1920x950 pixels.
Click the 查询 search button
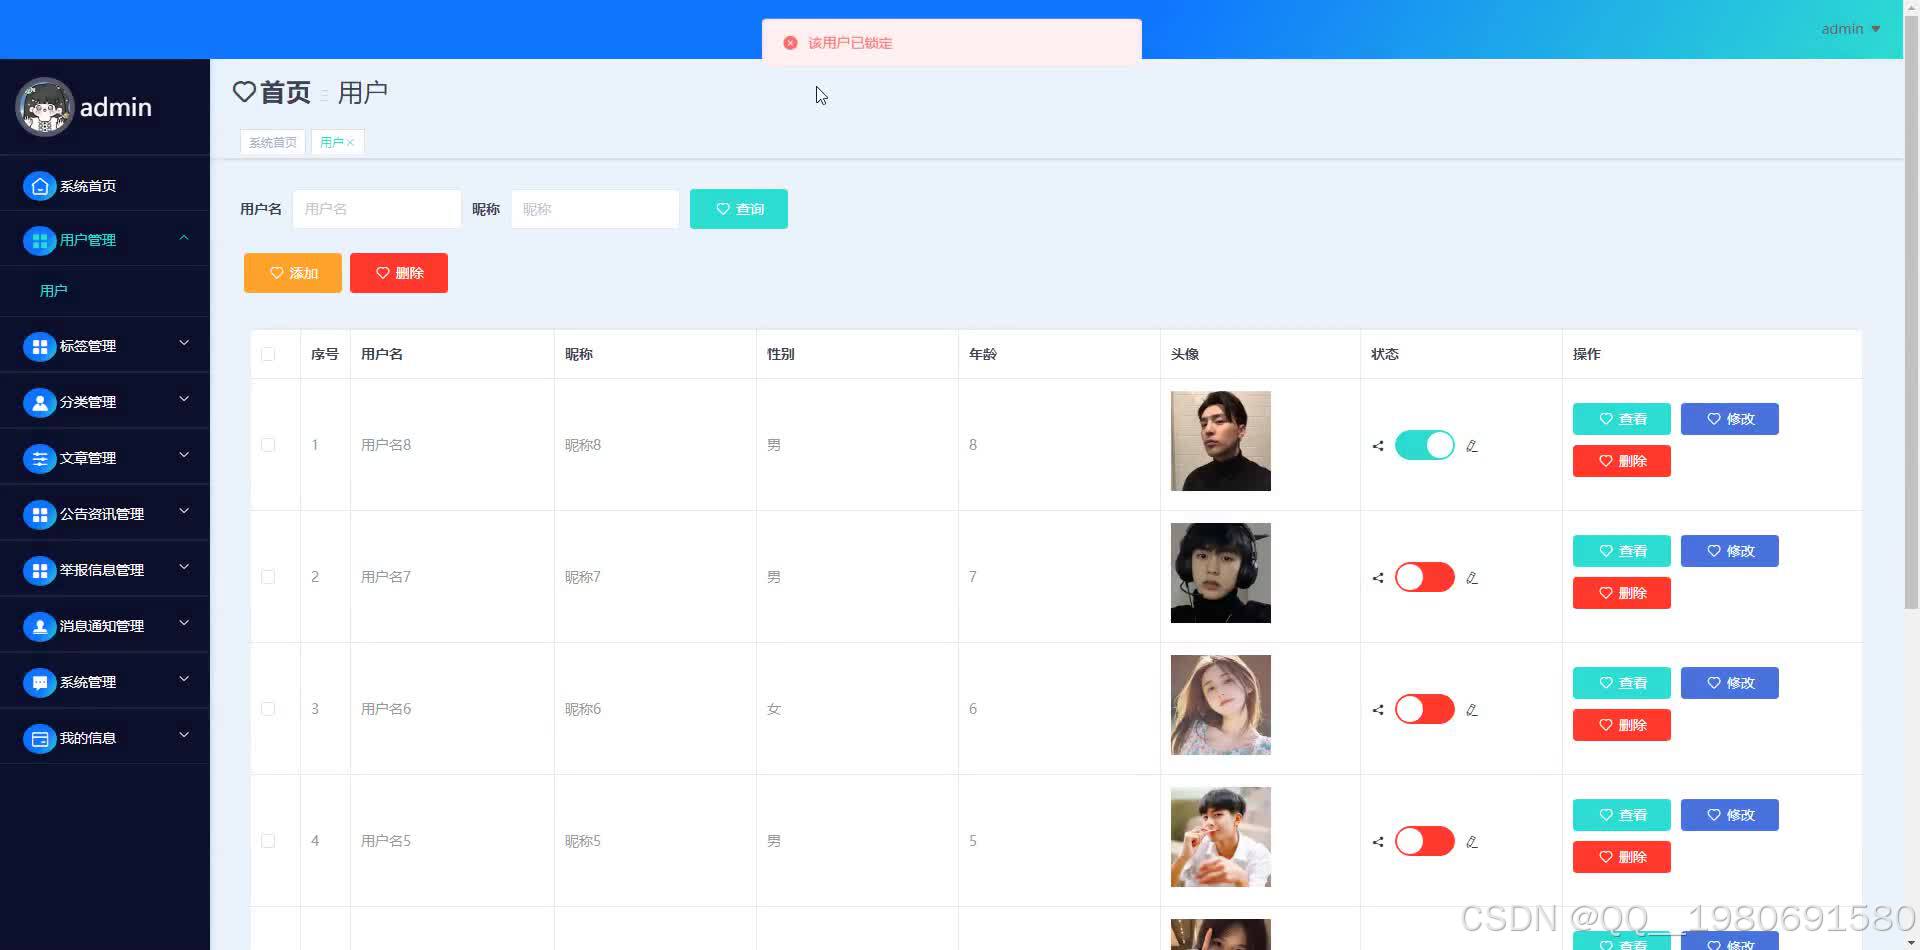click(x=739, y=209)
